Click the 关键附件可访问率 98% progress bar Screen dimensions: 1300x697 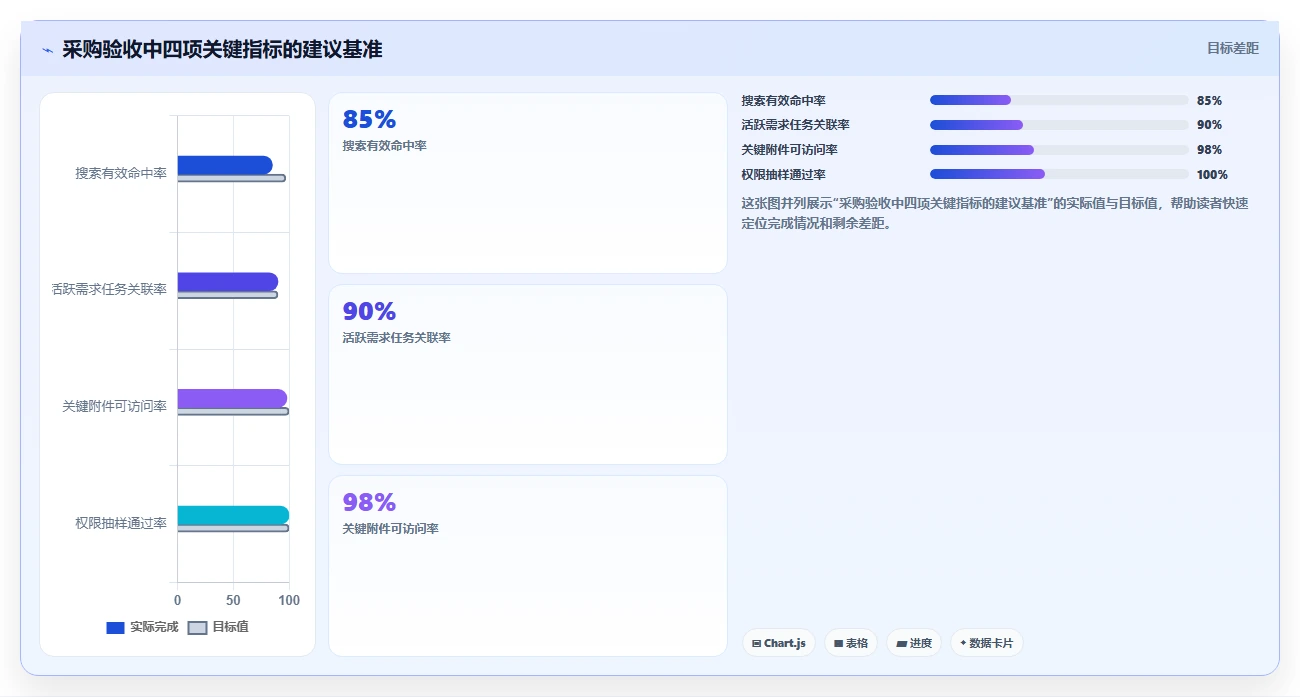point(1059,150)
